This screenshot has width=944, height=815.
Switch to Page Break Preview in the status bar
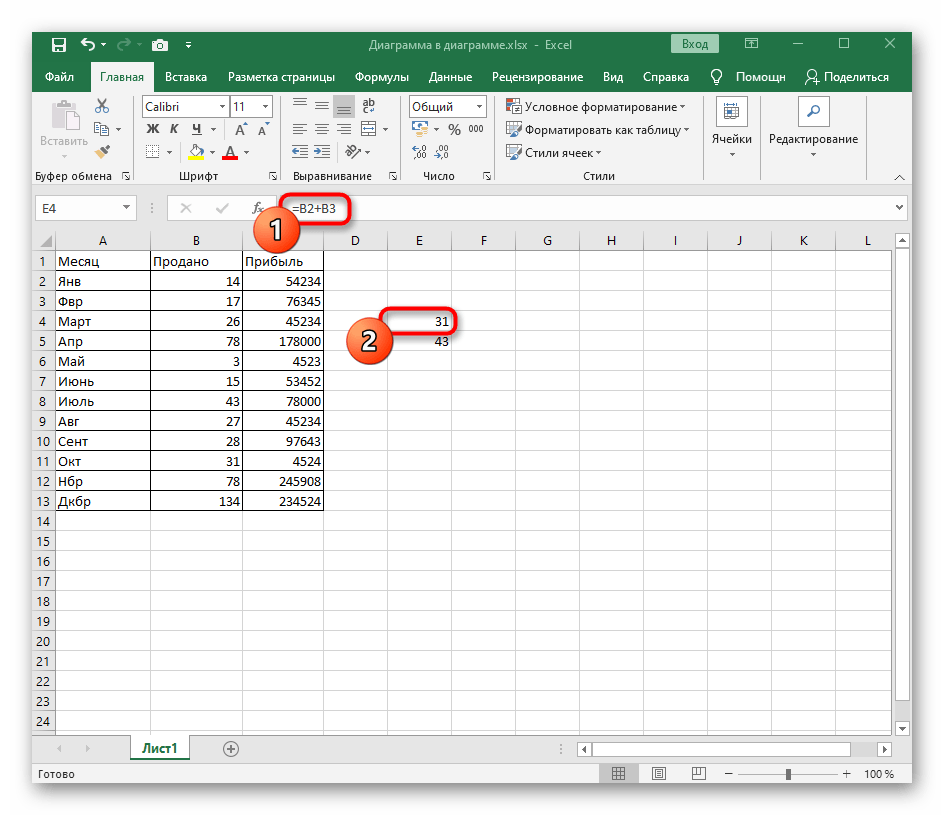pos(698,773)
